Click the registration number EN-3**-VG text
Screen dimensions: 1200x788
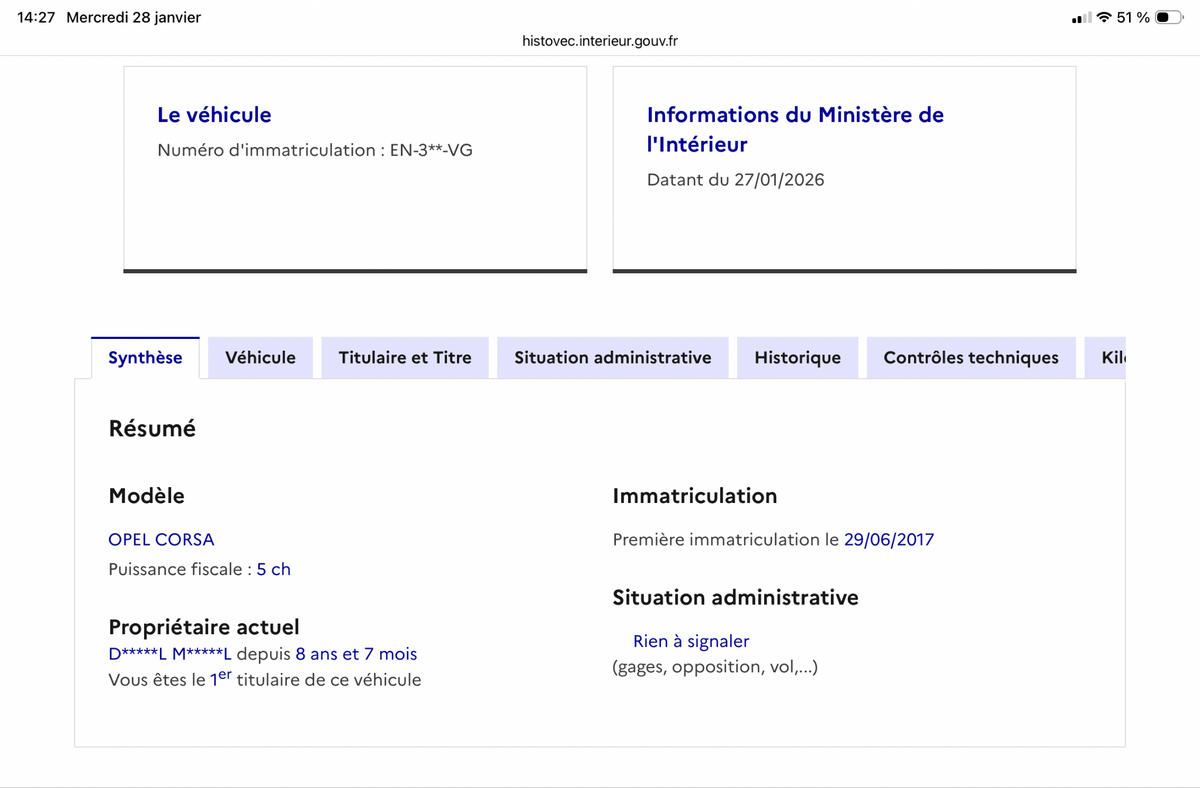point(314,149)
